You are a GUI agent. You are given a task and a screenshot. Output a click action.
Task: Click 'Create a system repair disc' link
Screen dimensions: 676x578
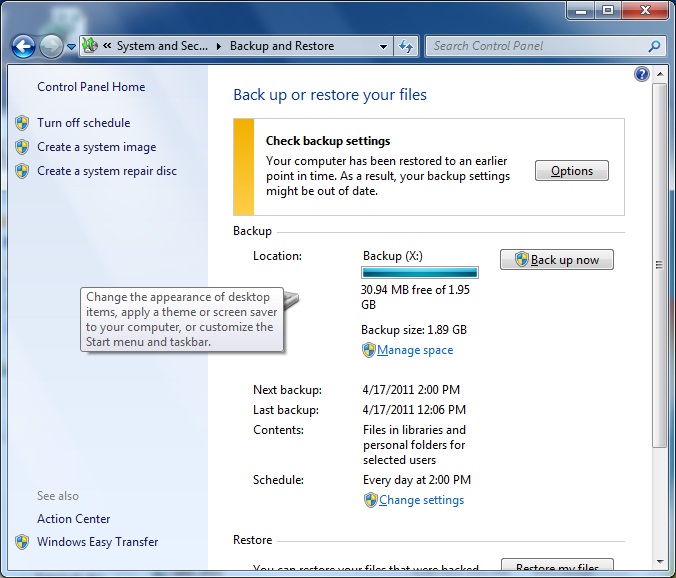click(x=107, y=171)
